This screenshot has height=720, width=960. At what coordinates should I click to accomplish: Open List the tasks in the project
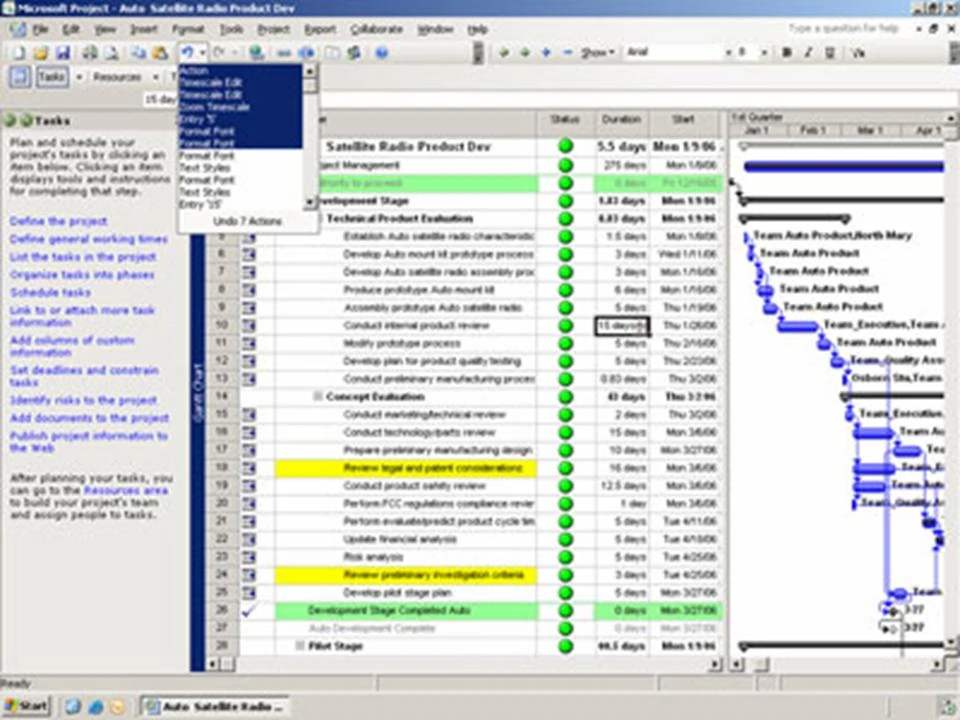[83, 257]
